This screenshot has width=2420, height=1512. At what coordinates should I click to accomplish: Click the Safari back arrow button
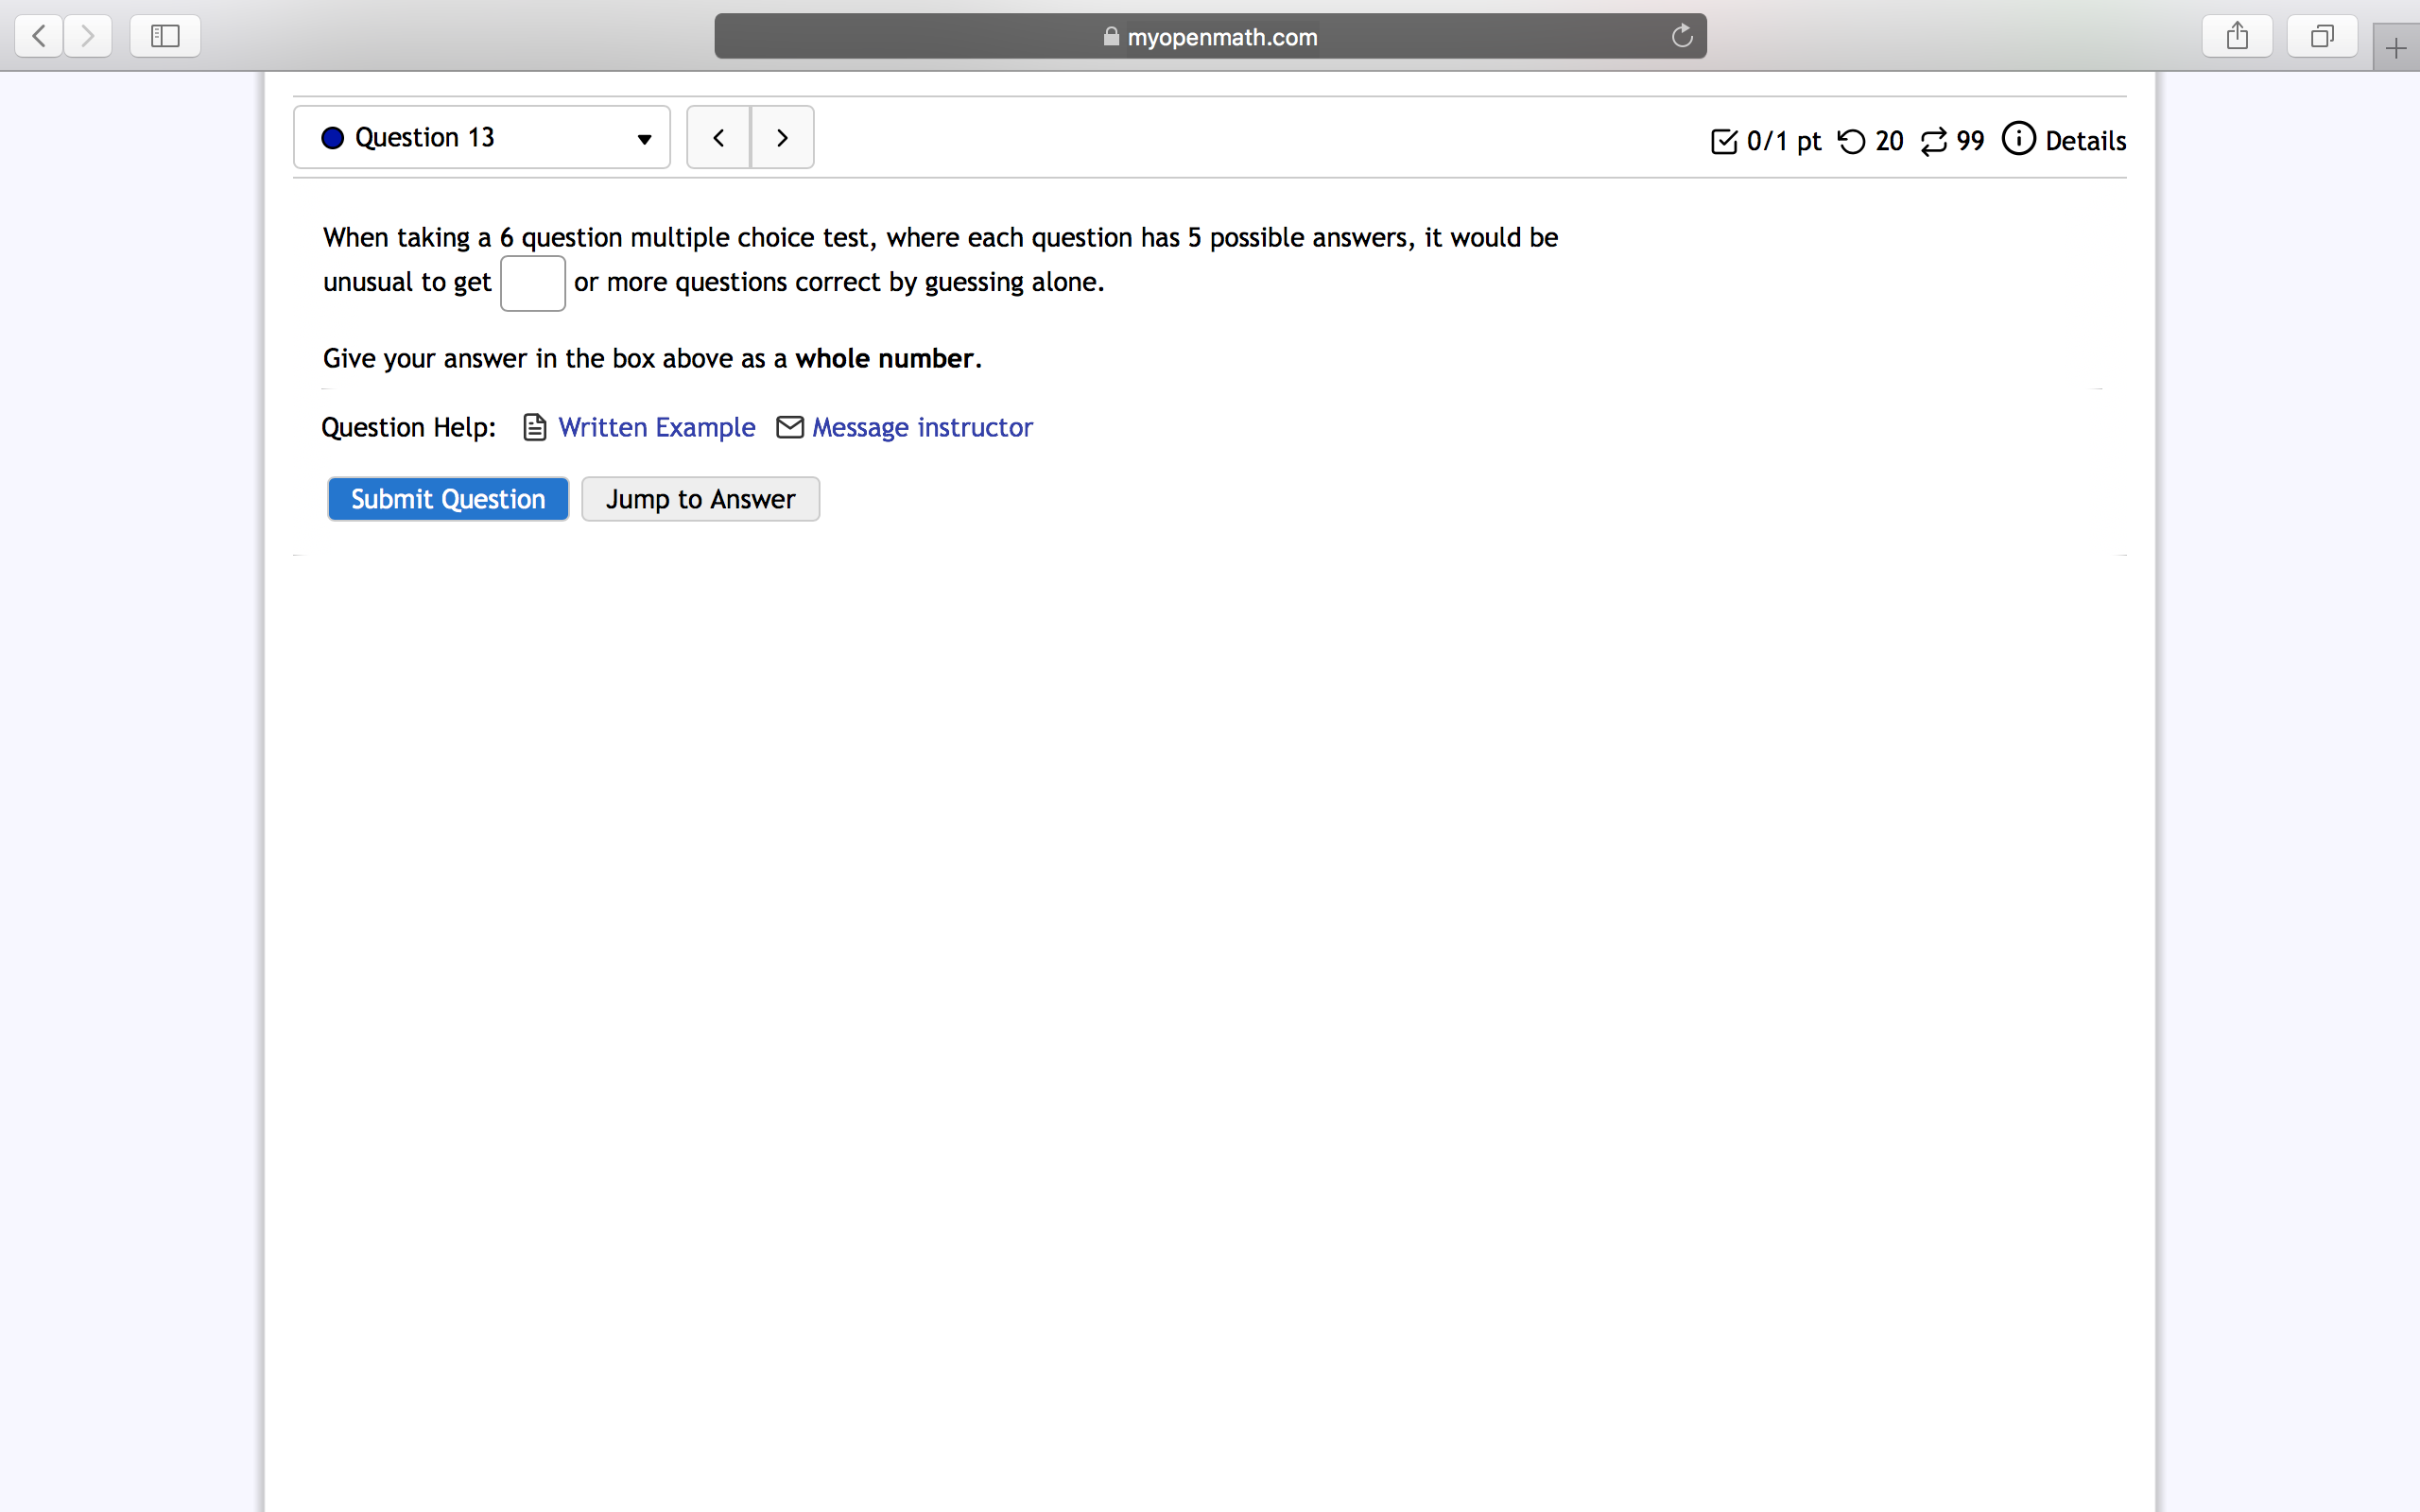click(x=39, y=37)
